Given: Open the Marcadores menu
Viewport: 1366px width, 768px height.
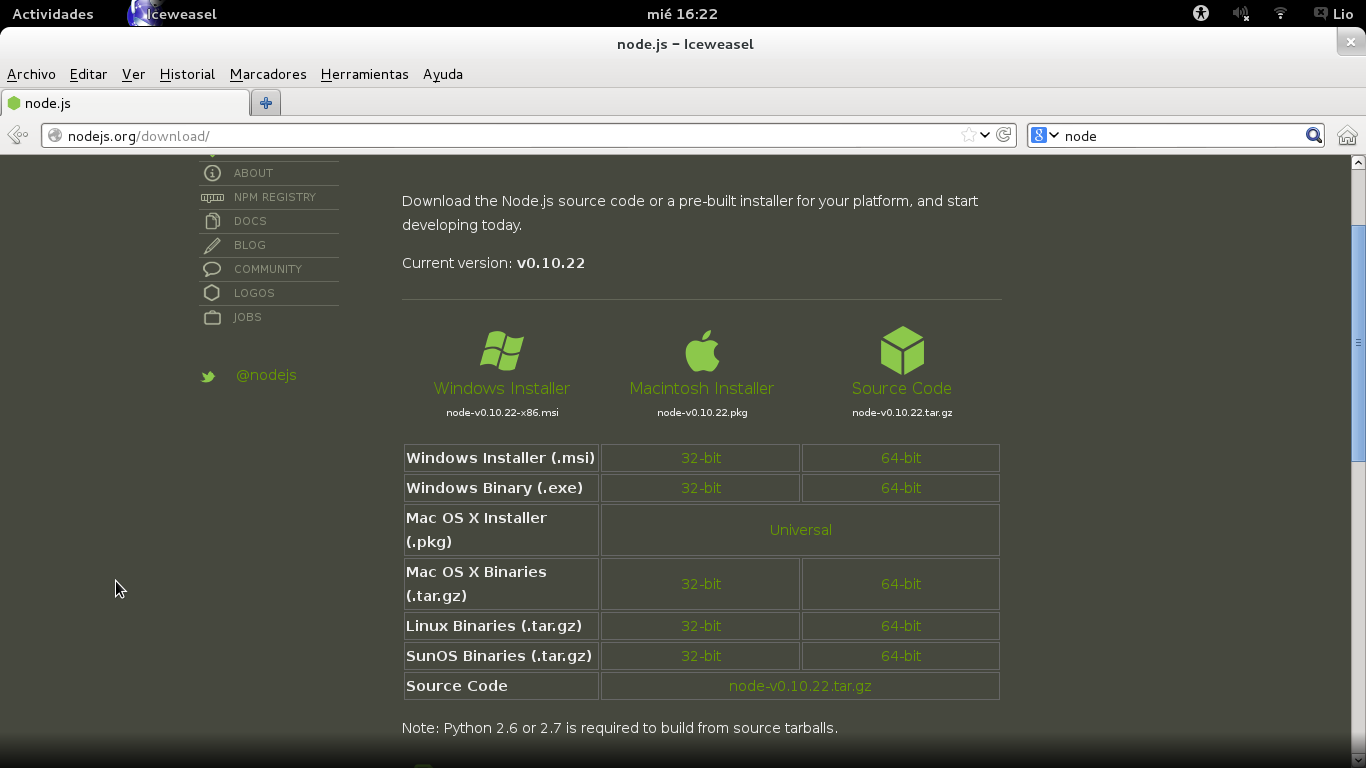Looking at the screenshot, I should pos(268,74).
